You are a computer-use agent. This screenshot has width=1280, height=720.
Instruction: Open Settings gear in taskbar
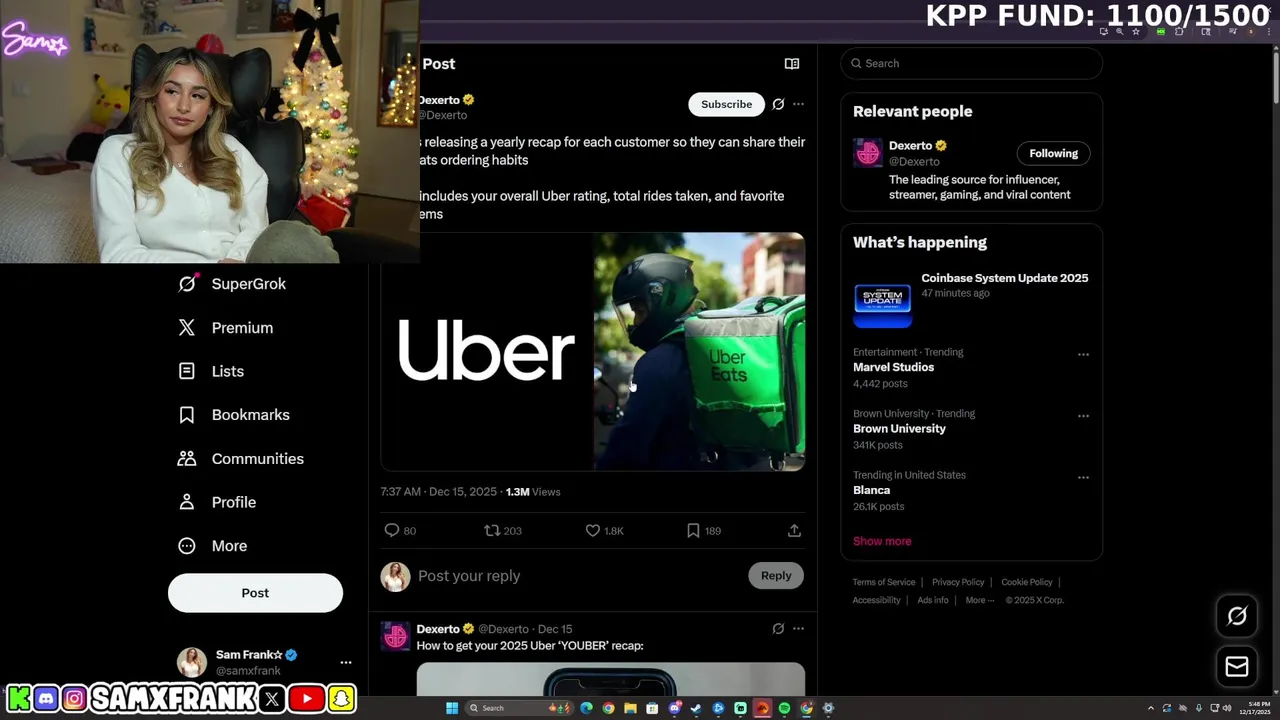[828, 708]
